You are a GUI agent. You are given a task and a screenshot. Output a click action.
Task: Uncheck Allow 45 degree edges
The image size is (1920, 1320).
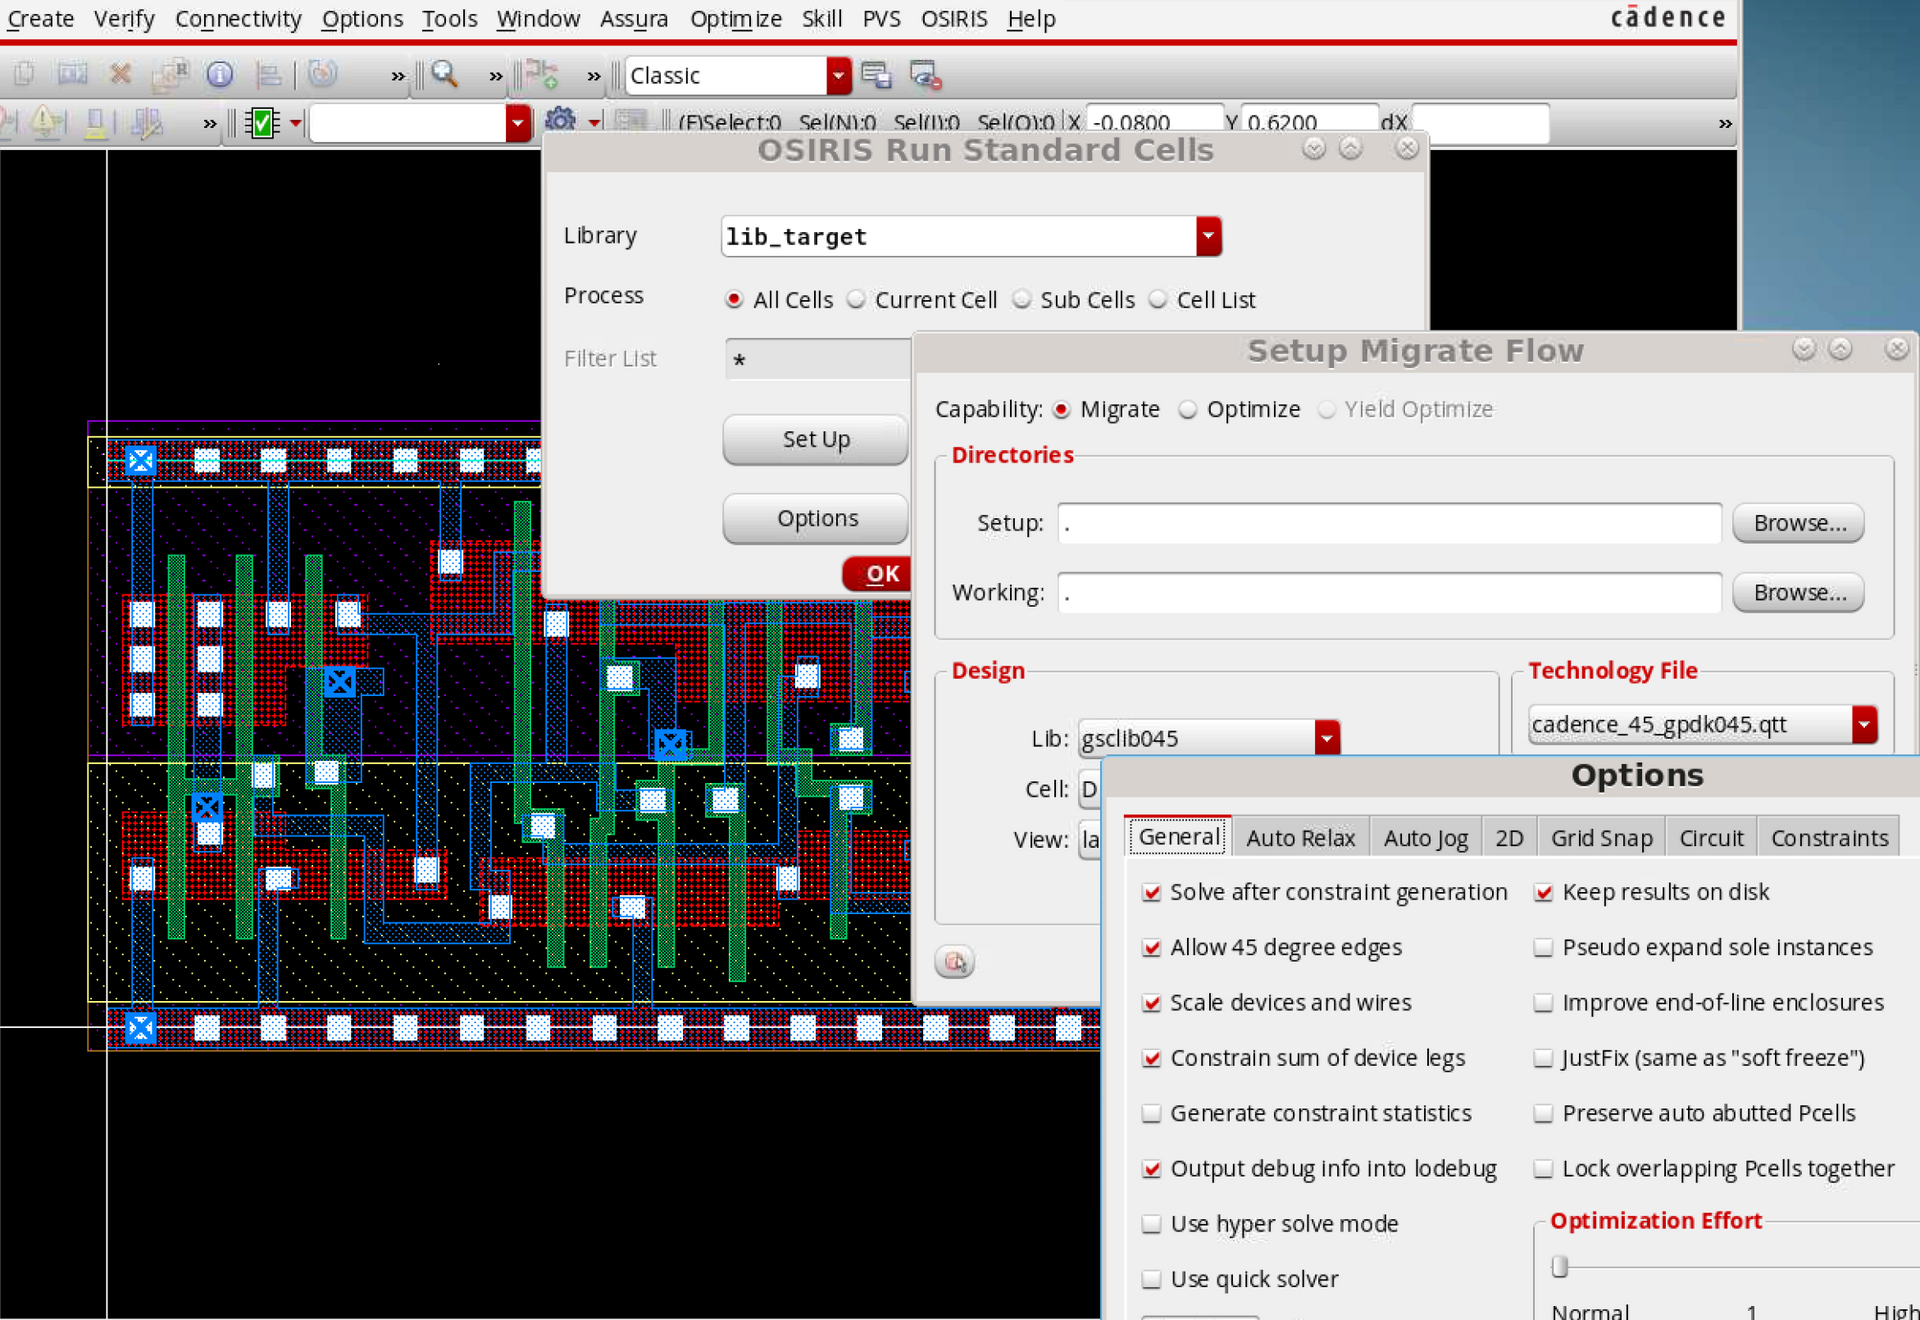(1152, 947)
